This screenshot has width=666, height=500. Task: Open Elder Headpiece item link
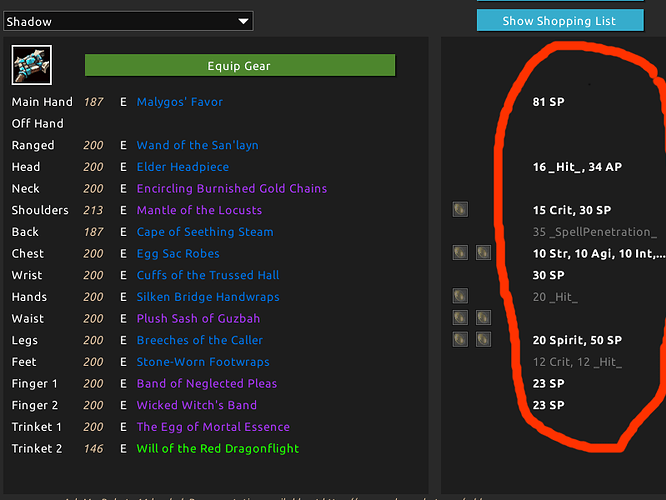(183, 167)
